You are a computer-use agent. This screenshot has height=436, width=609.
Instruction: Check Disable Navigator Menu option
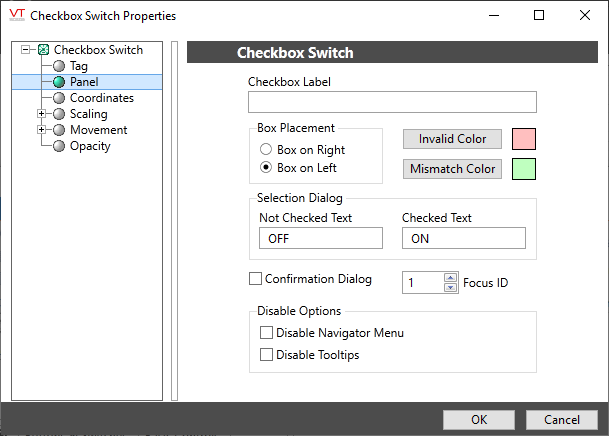pyautogui.click(x=266, y=333)
